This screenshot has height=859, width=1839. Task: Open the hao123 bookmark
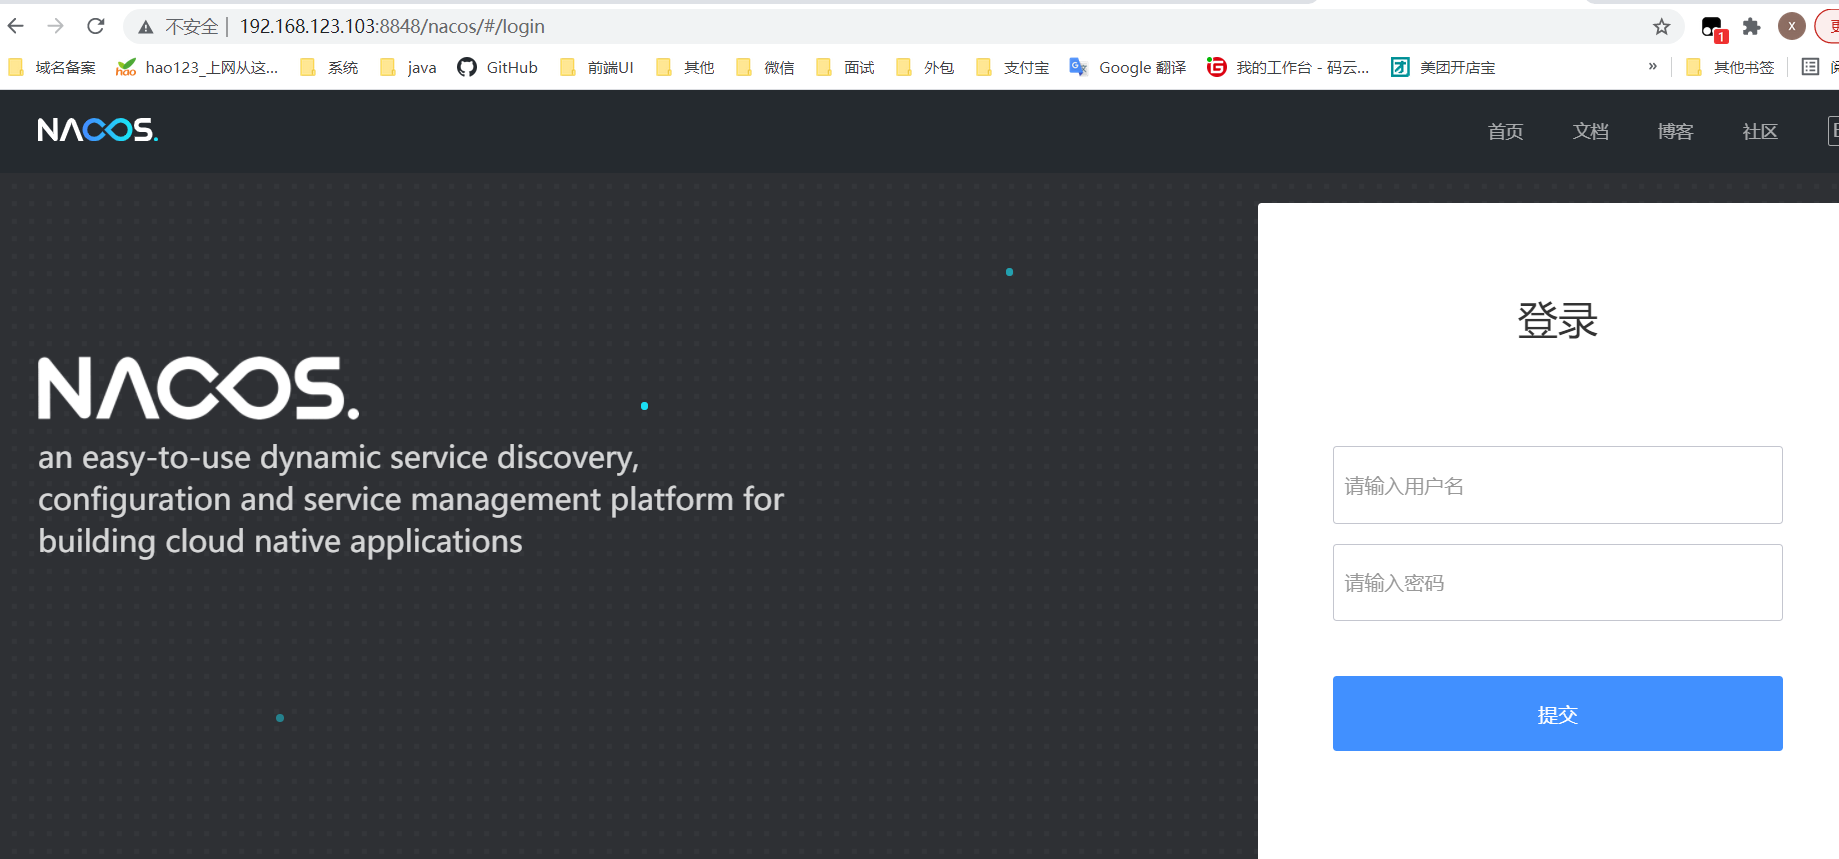pyautogui.click(x=197, y=67)
